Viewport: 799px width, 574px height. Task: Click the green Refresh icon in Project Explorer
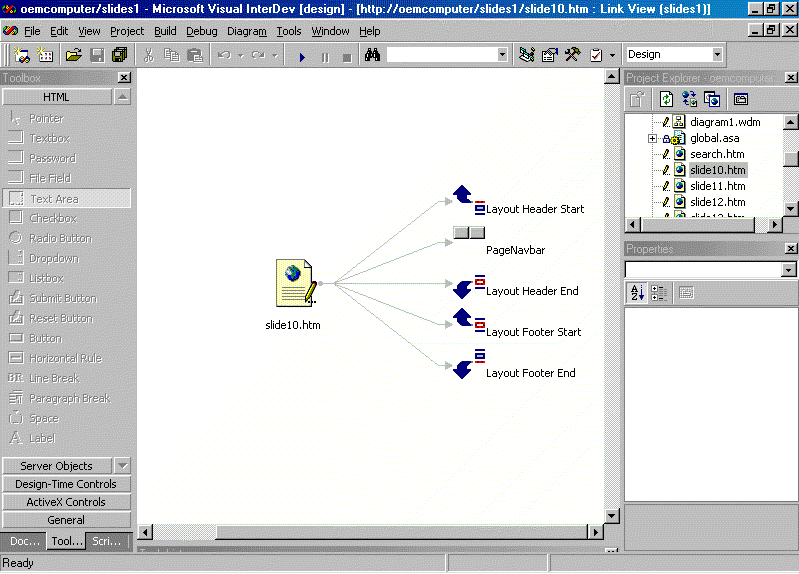pyautogui.click(x=665, y=99)
